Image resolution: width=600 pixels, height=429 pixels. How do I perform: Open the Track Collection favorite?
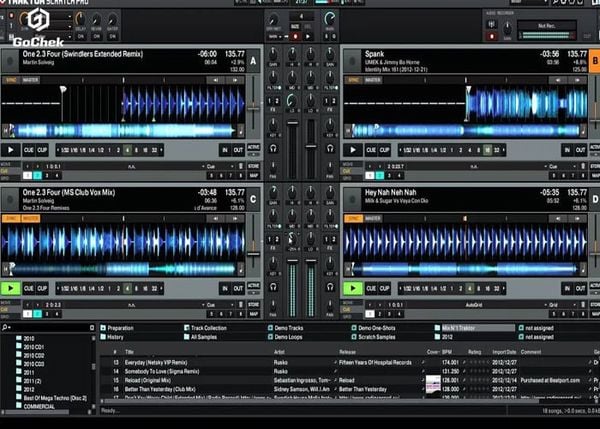coord(205,328)
